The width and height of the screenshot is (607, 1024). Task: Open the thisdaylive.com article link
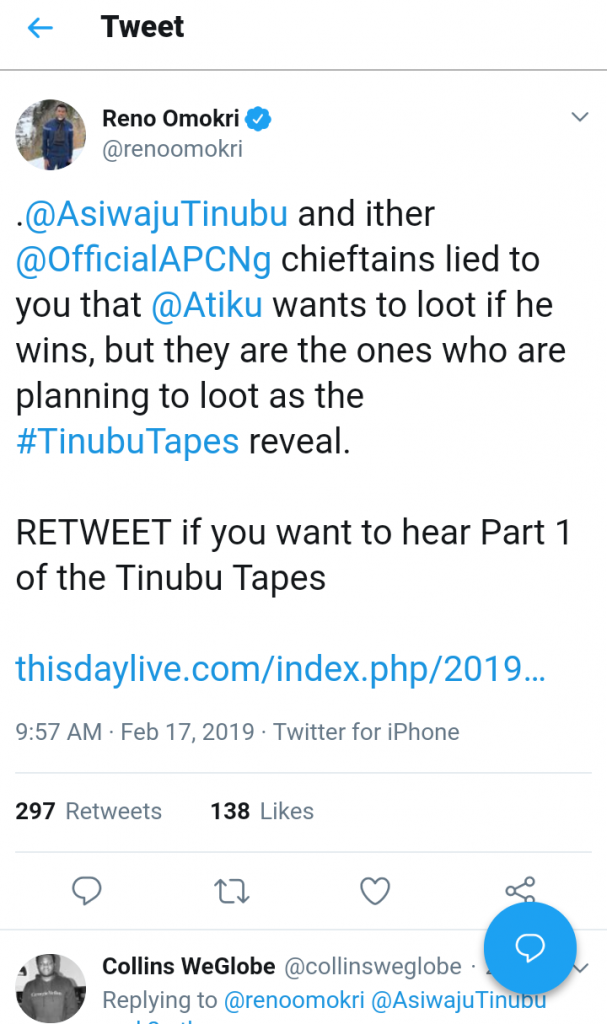point(280,669)
